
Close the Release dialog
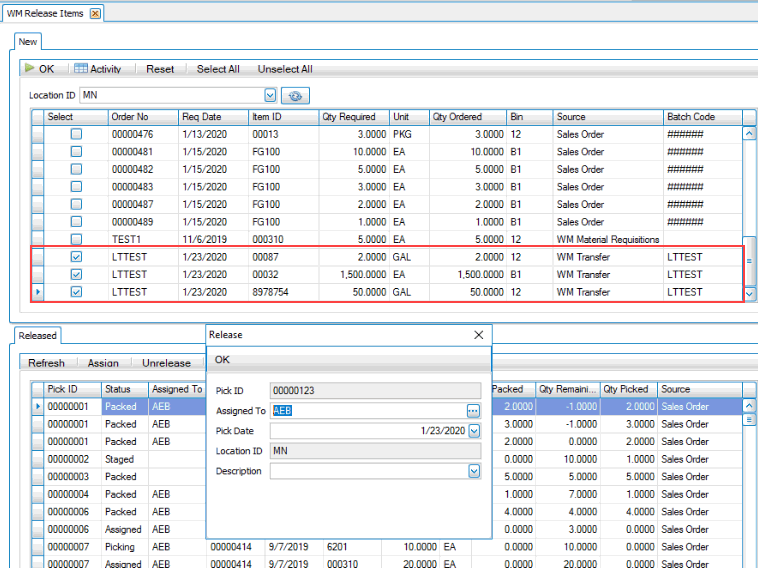click(x=478, y=335)
